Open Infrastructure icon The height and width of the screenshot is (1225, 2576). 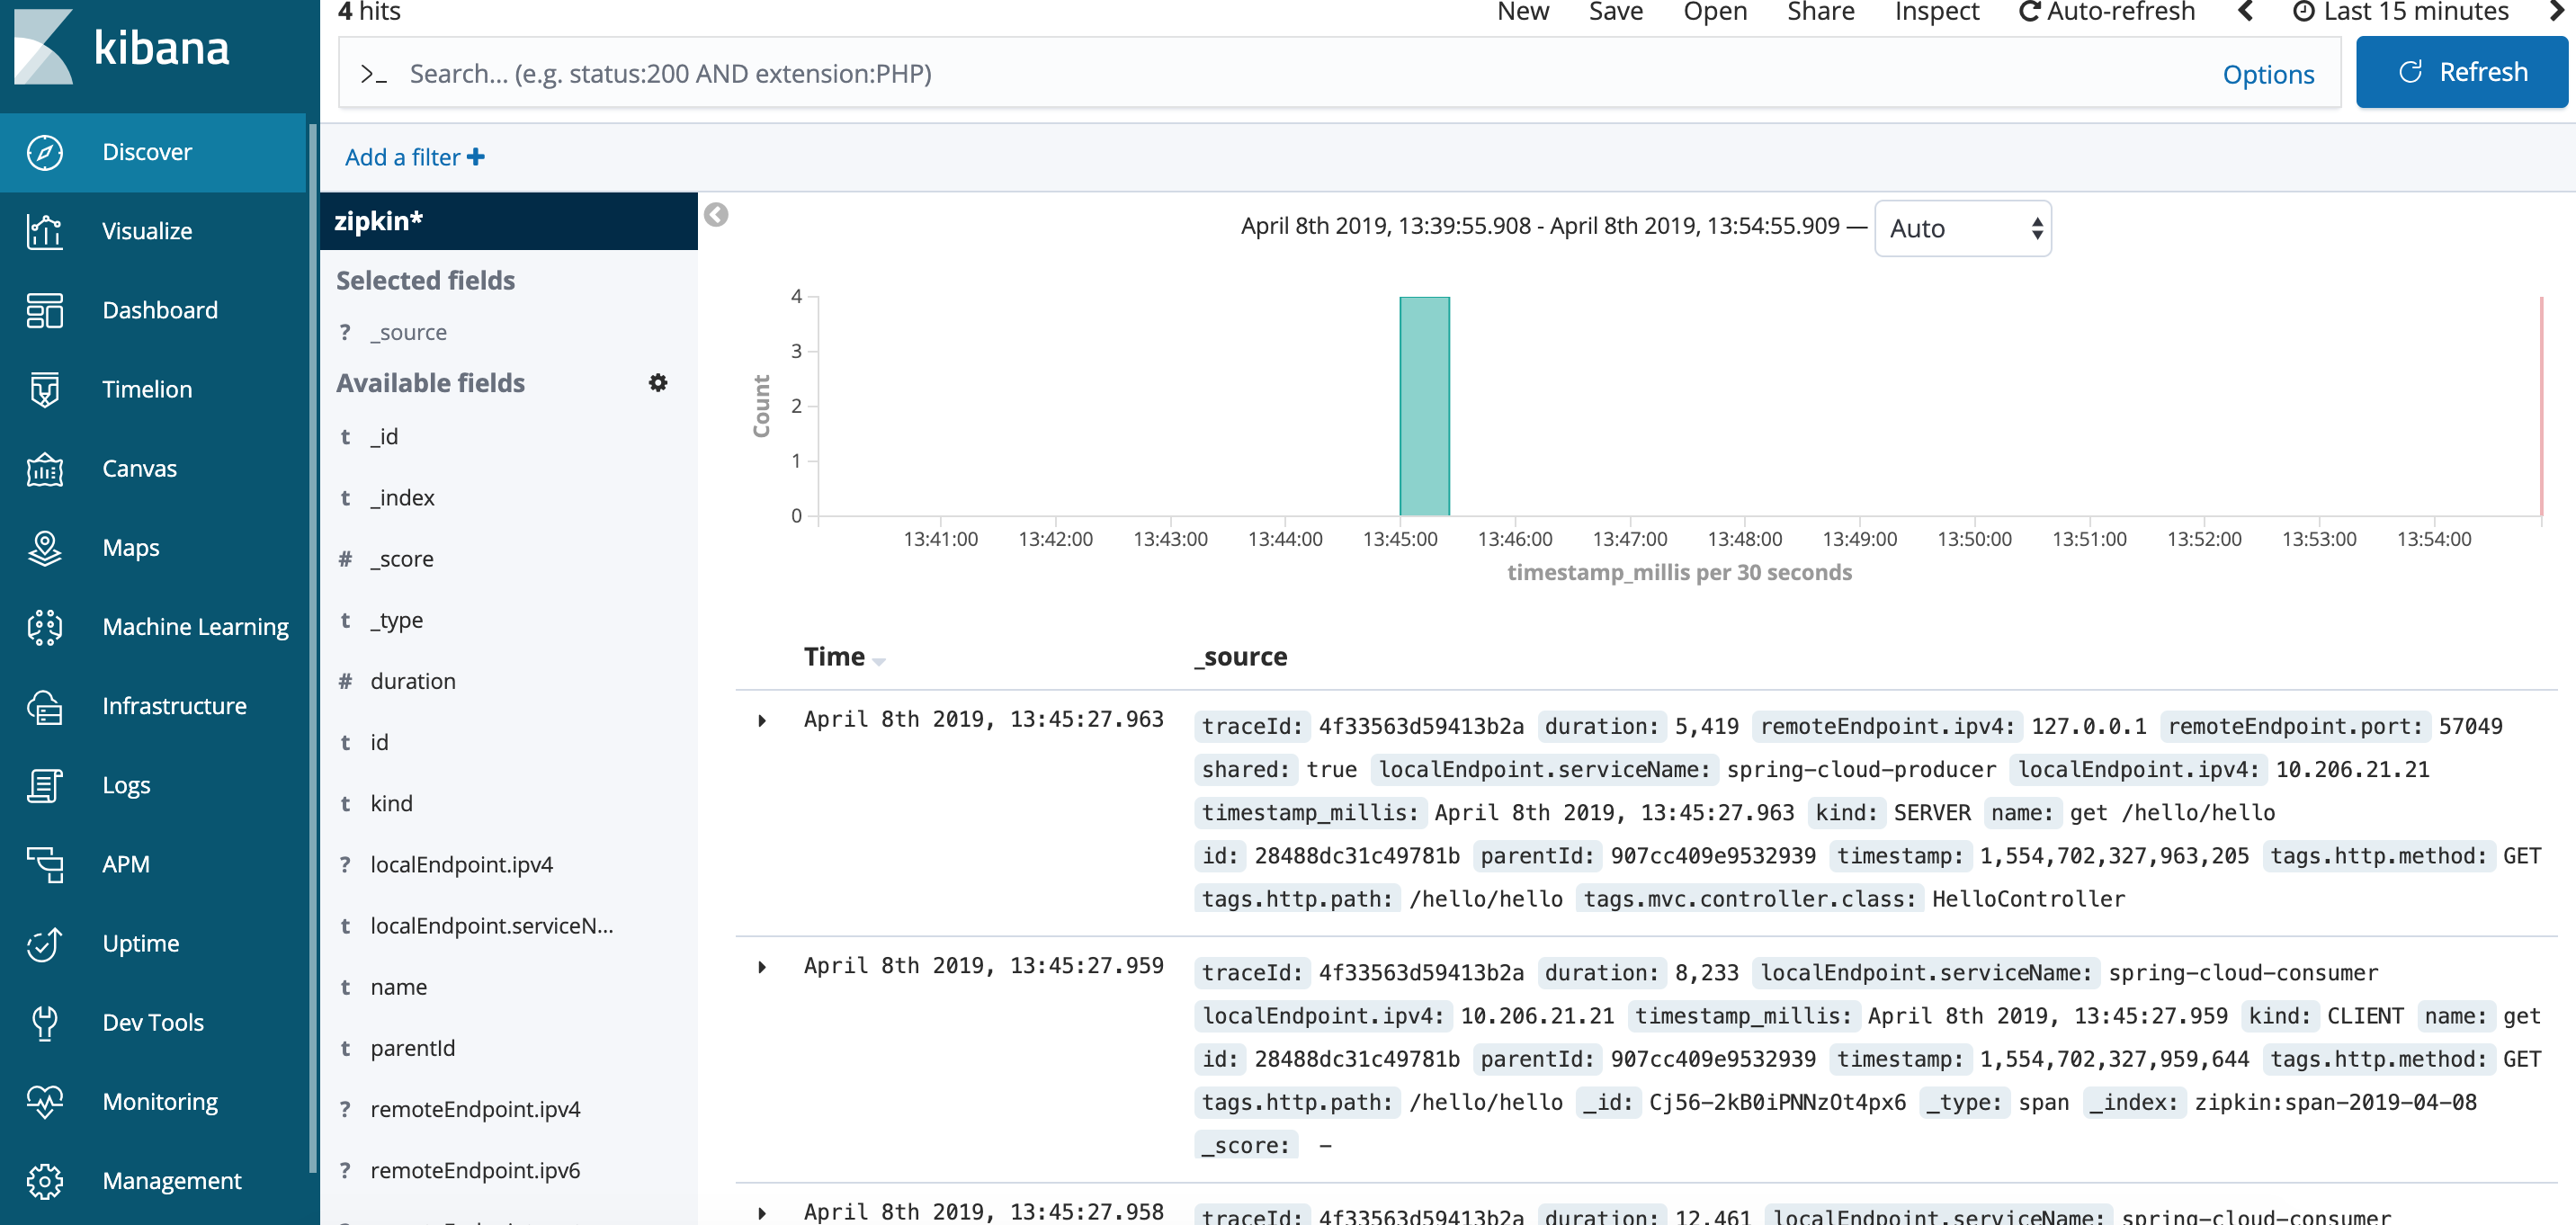coord(45,706)
